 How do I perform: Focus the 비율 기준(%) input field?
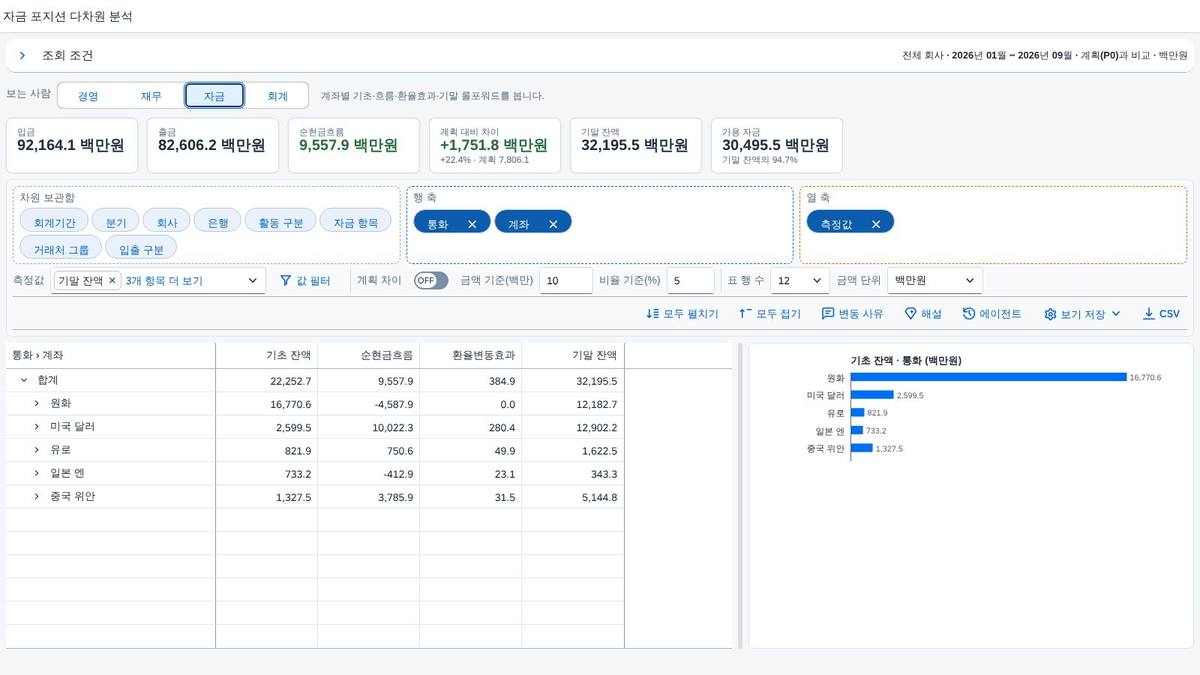click(x=691, y=281)
